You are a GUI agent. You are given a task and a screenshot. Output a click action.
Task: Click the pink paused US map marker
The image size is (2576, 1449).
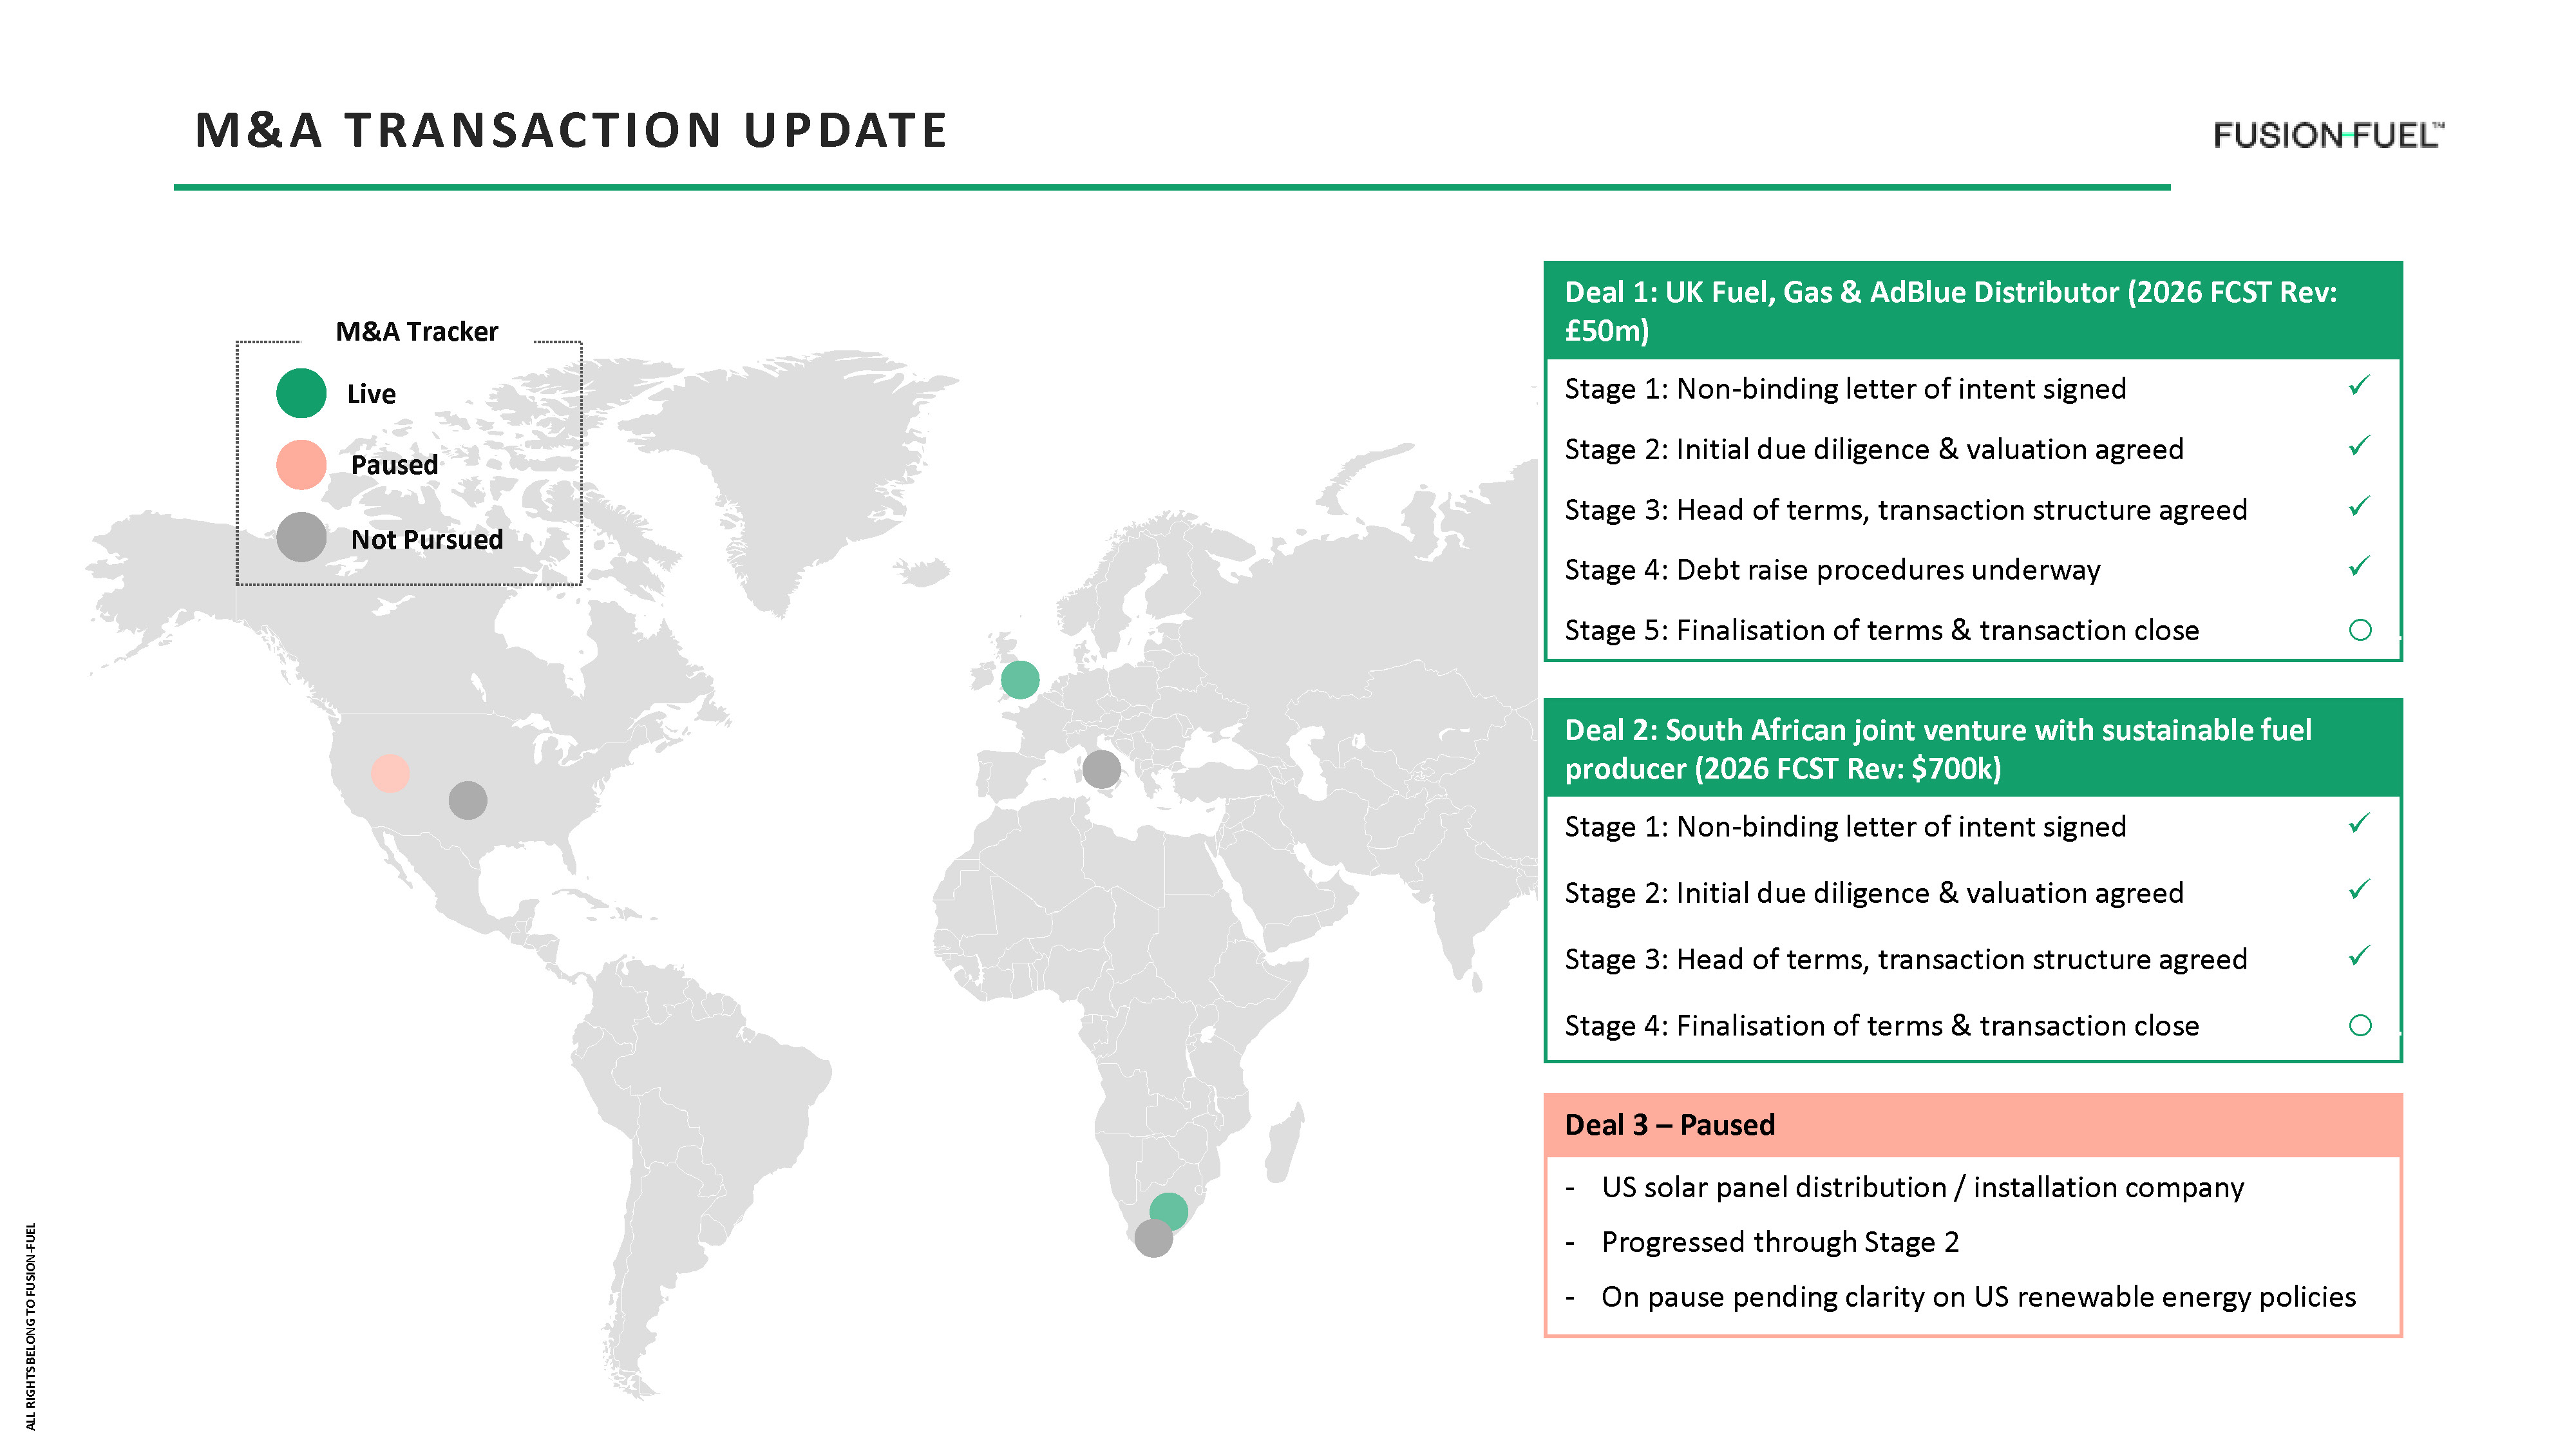pos(390,773)
